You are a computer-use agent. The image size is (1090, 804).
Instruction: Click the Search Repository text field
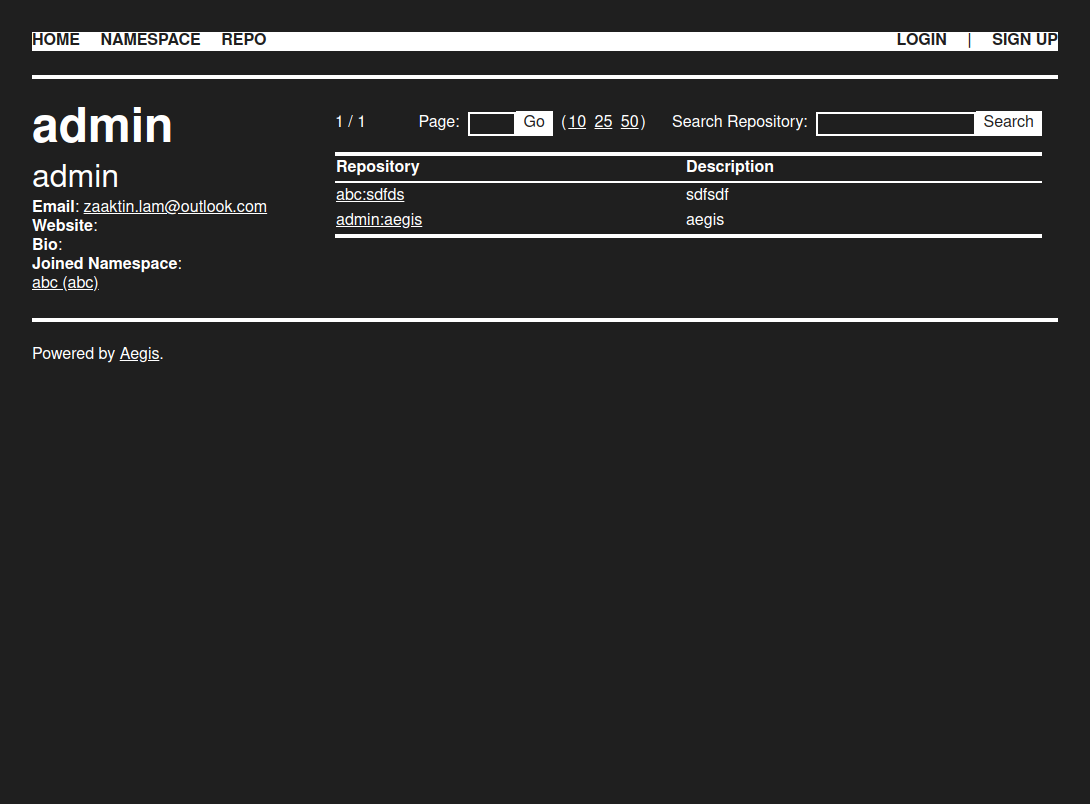point(895,123)
